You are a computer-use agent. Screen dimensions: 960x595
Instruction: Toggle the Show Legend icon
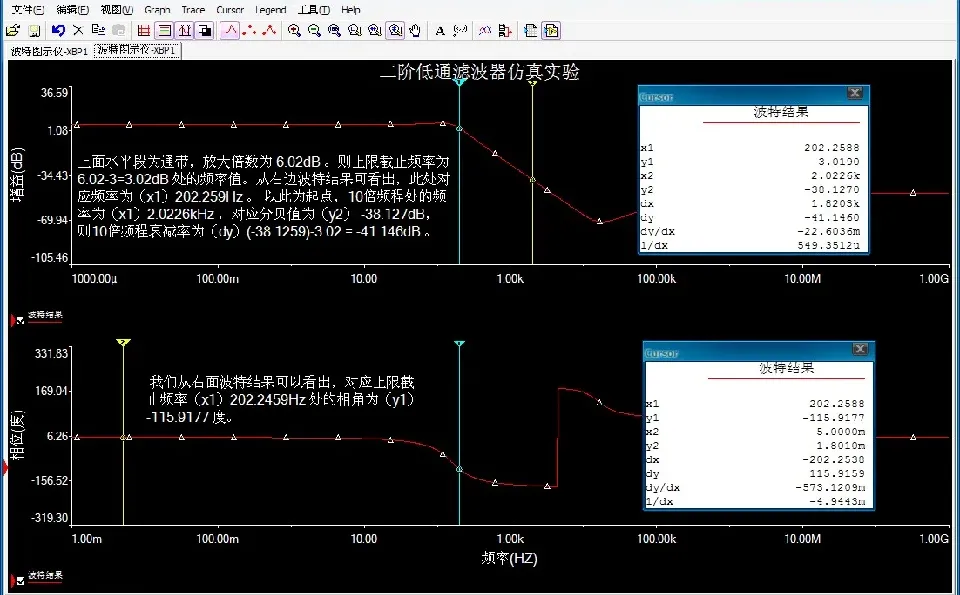(x=164, y=30)
